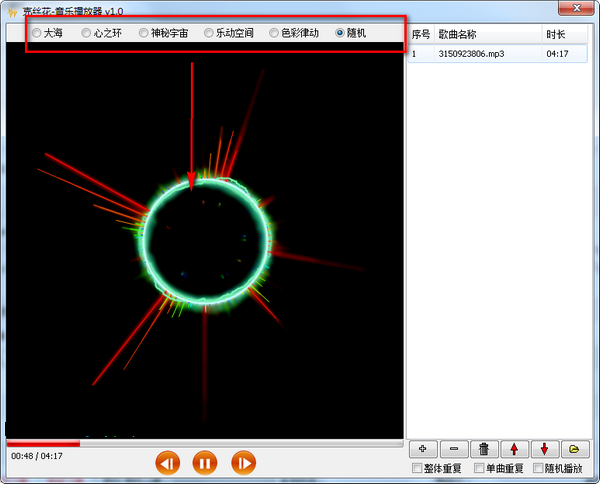
Task: Select 3150923806.mp3 in the playlist
Action: 497,54
